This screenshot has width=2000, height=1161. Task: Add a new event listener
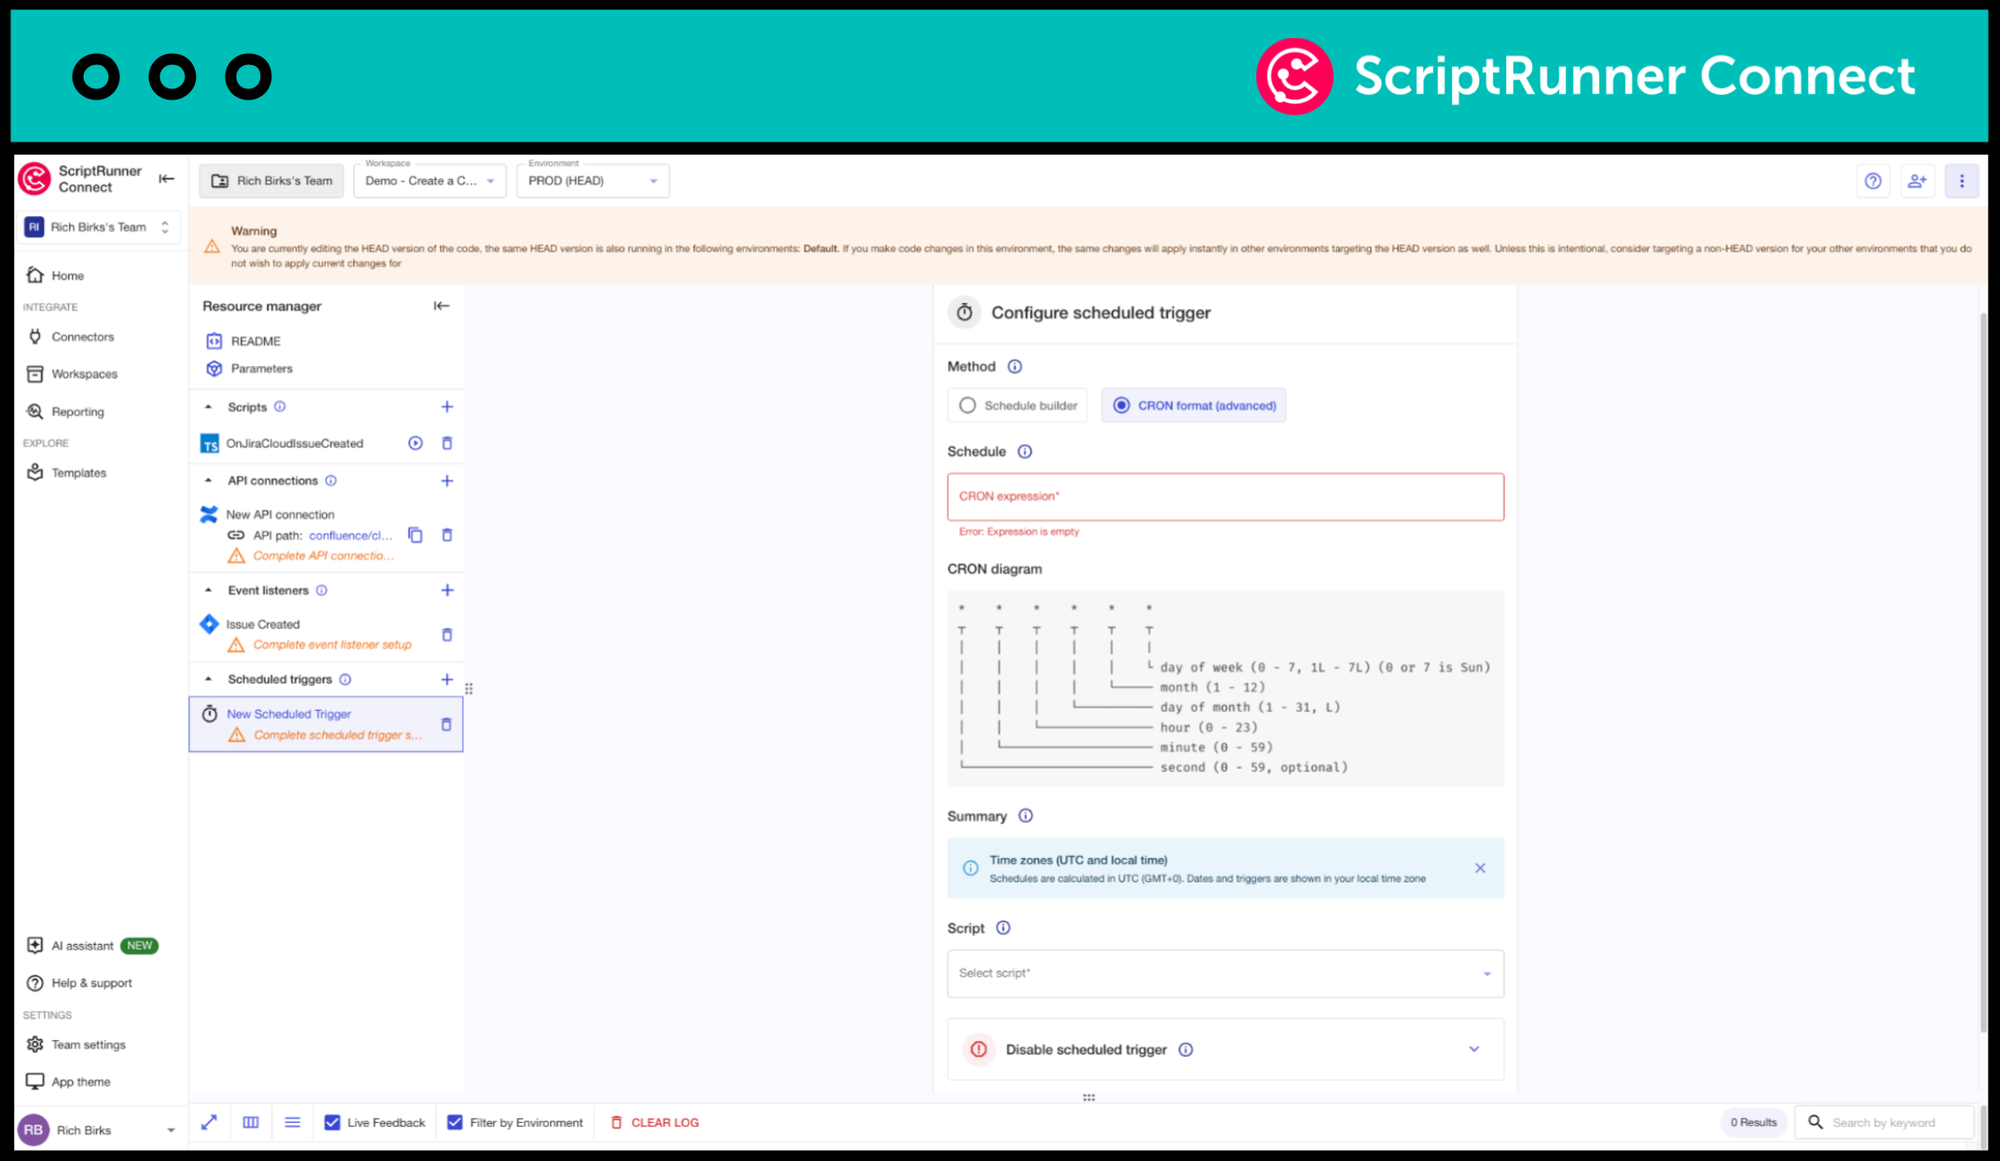[x=447, y=590]
